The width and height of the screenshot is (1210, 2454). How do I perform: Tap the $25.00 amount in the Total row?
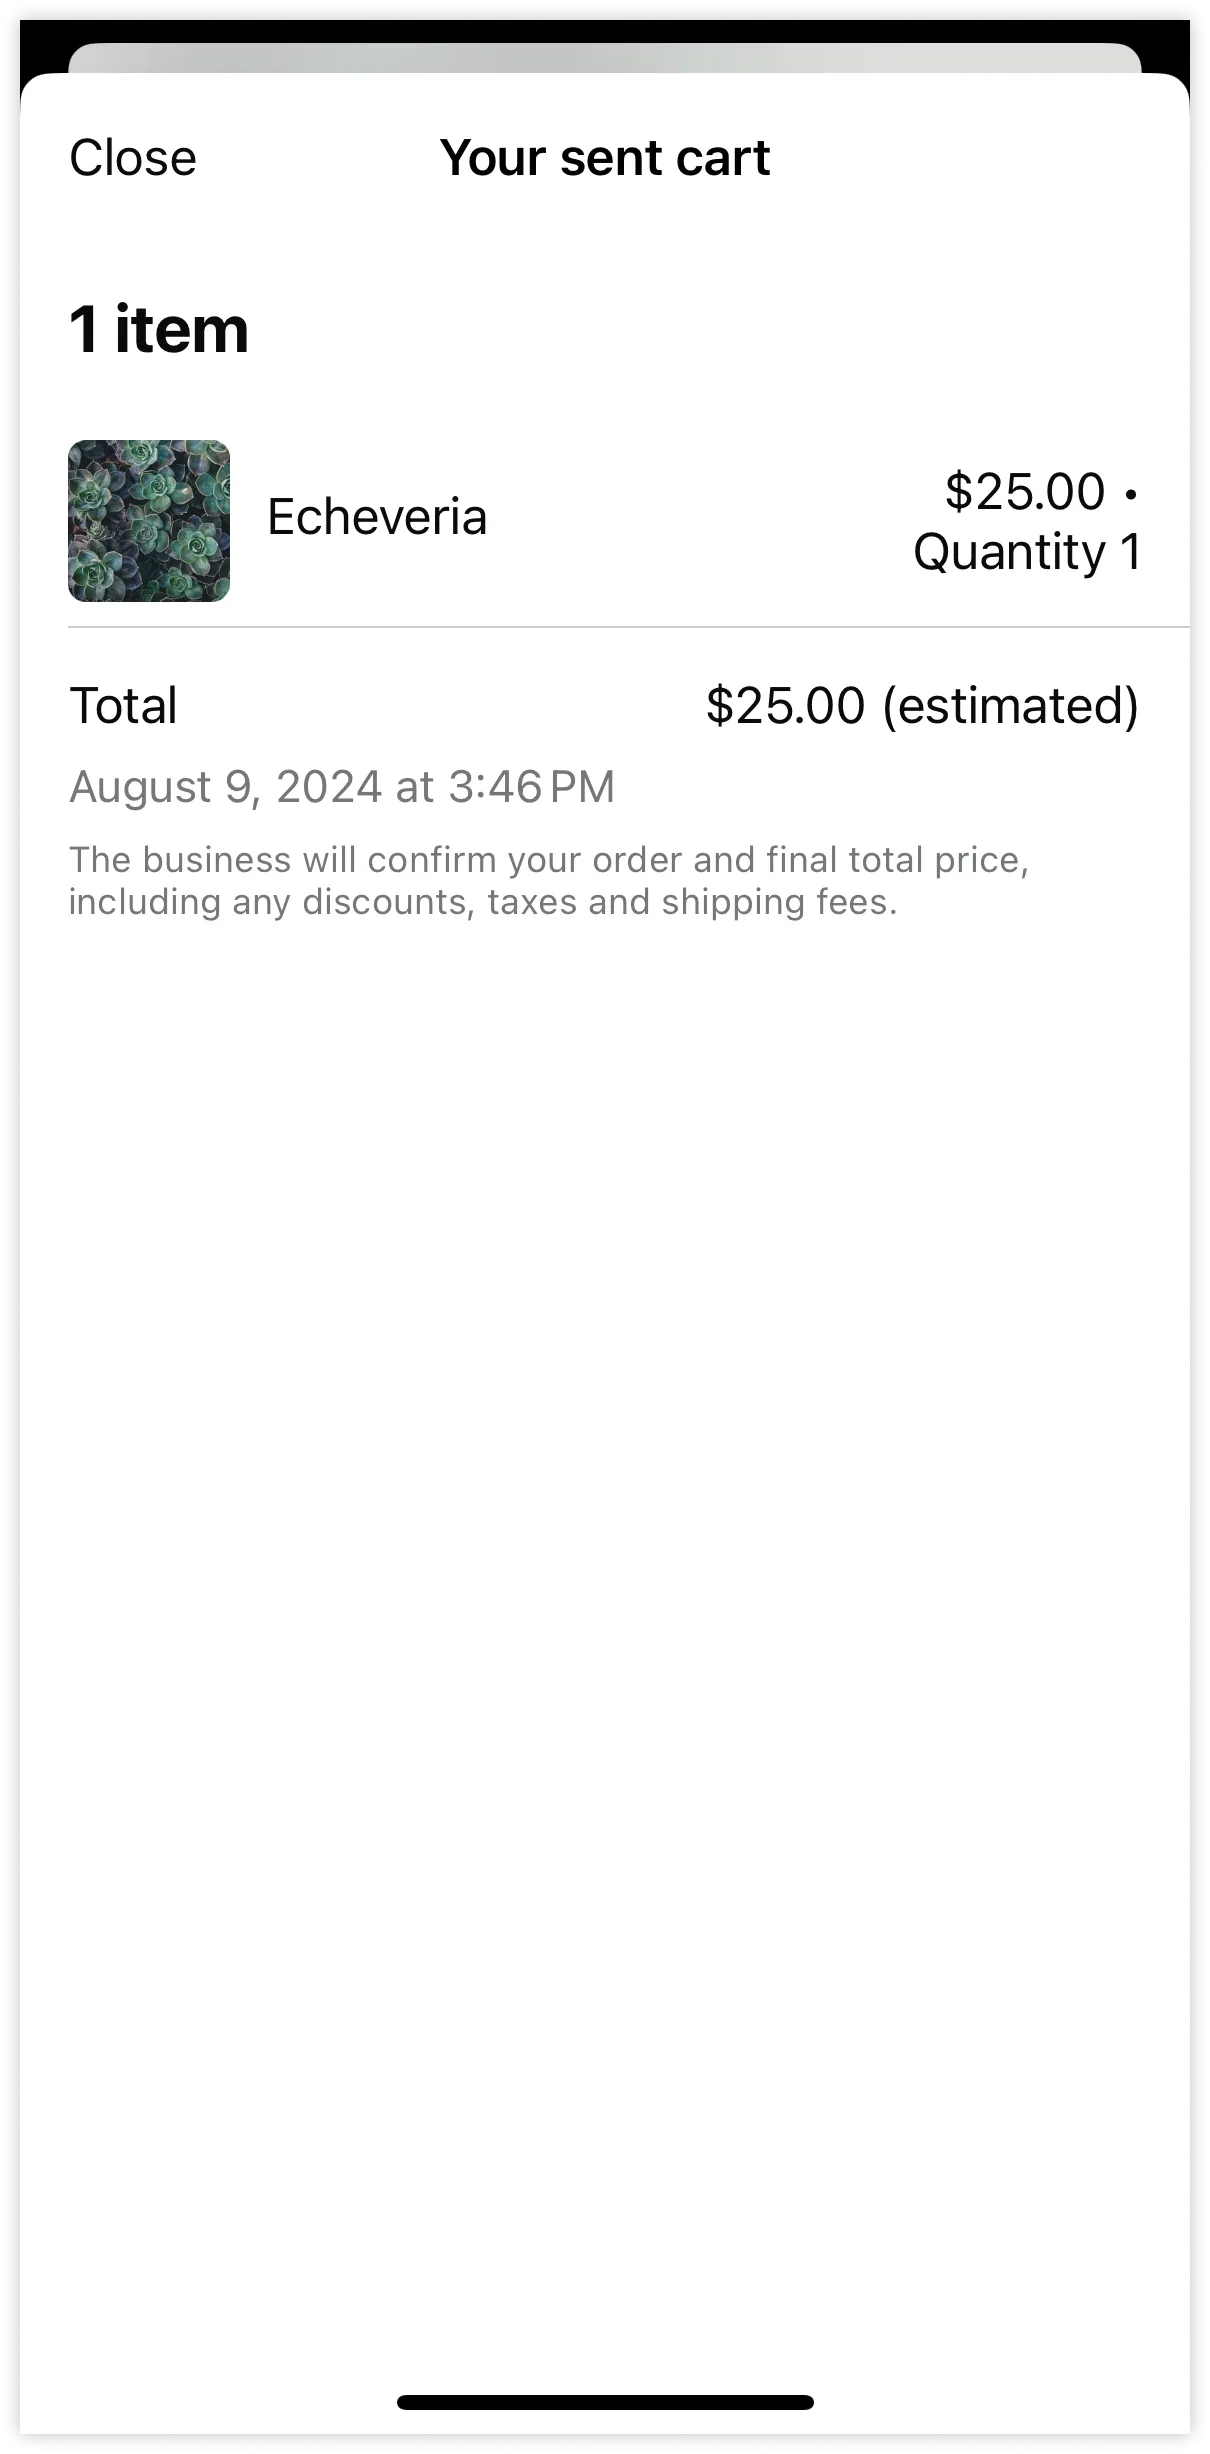coord(785,705)
